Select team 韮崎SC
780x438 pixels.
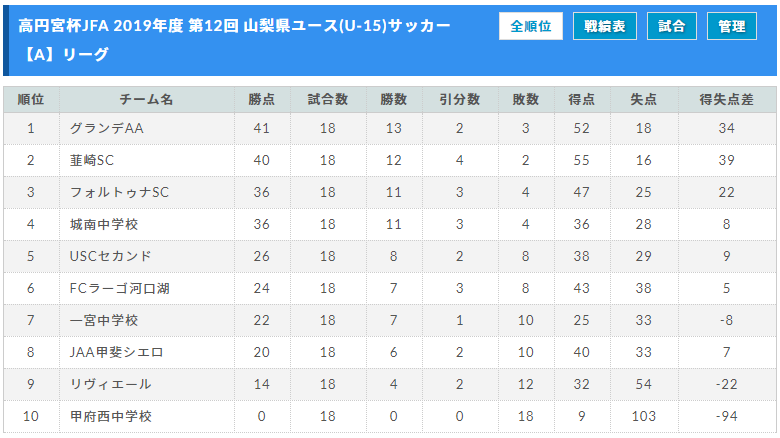click(x=92, y=160)
